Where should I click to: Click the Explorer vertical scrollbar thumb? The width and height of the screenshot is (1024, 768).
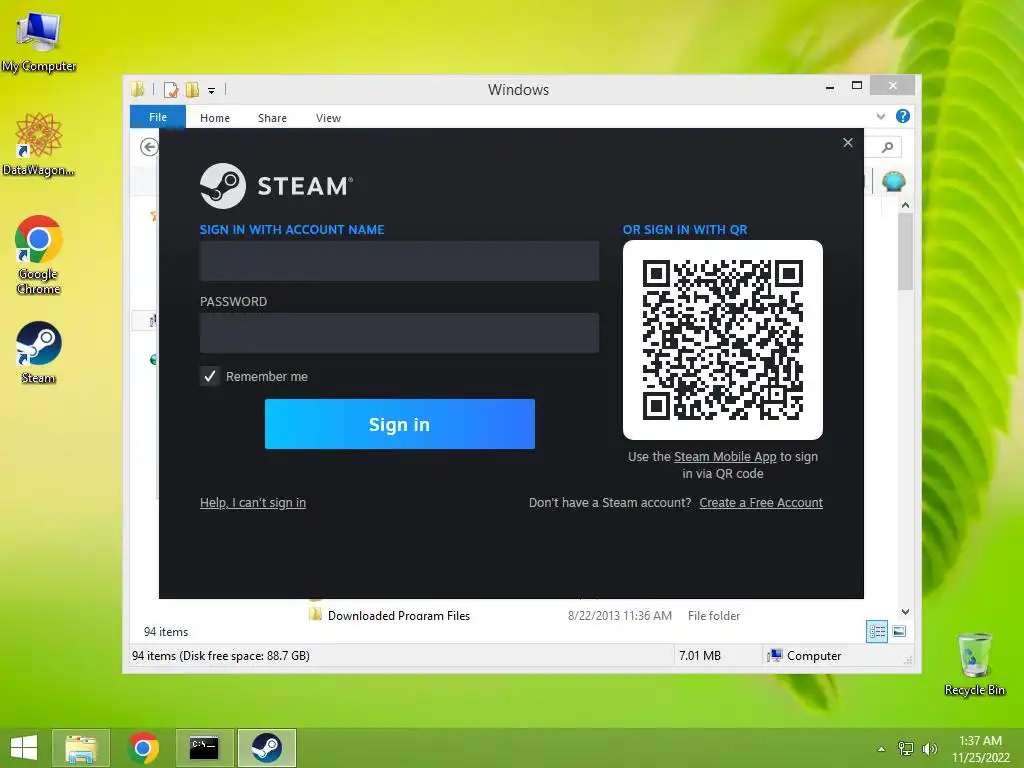click(x=905, y=251)
